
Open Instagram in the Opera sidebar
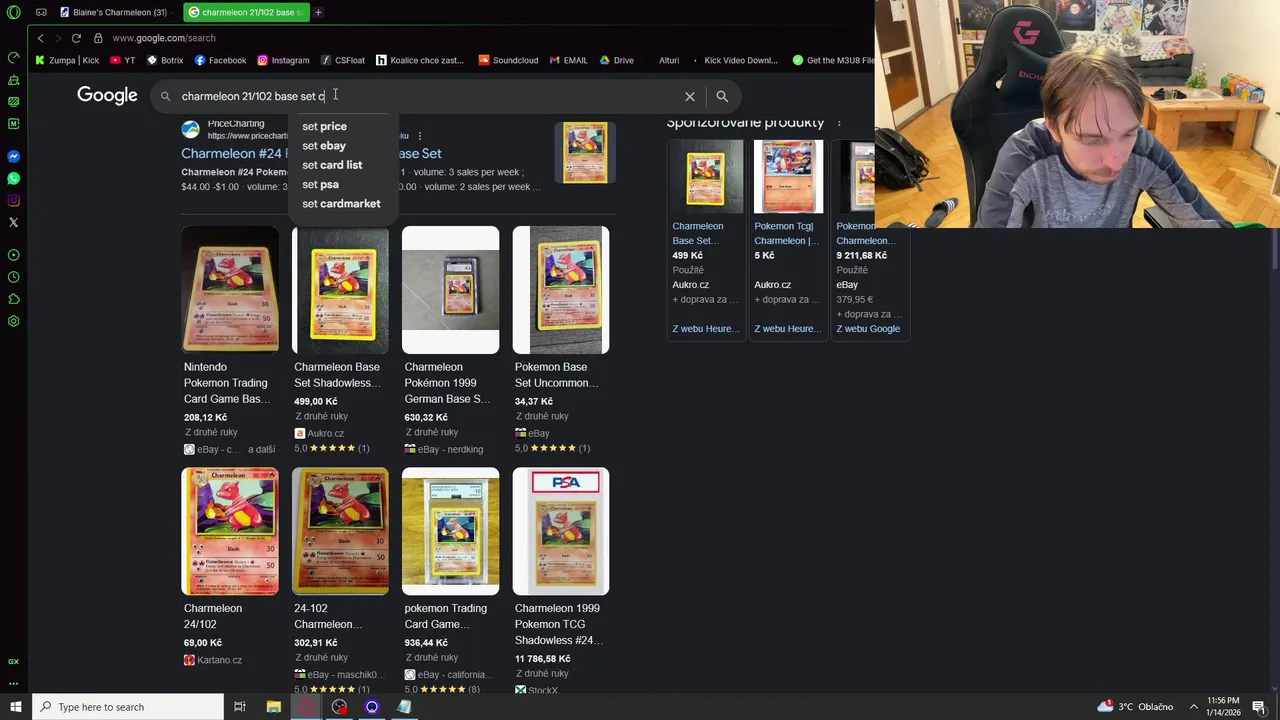click(13, 201)
